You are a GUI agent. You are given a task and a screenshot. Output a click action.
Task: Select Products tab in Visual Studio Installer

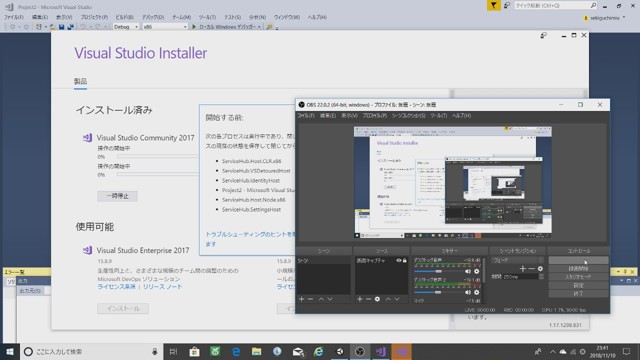[x=80, y=81]
